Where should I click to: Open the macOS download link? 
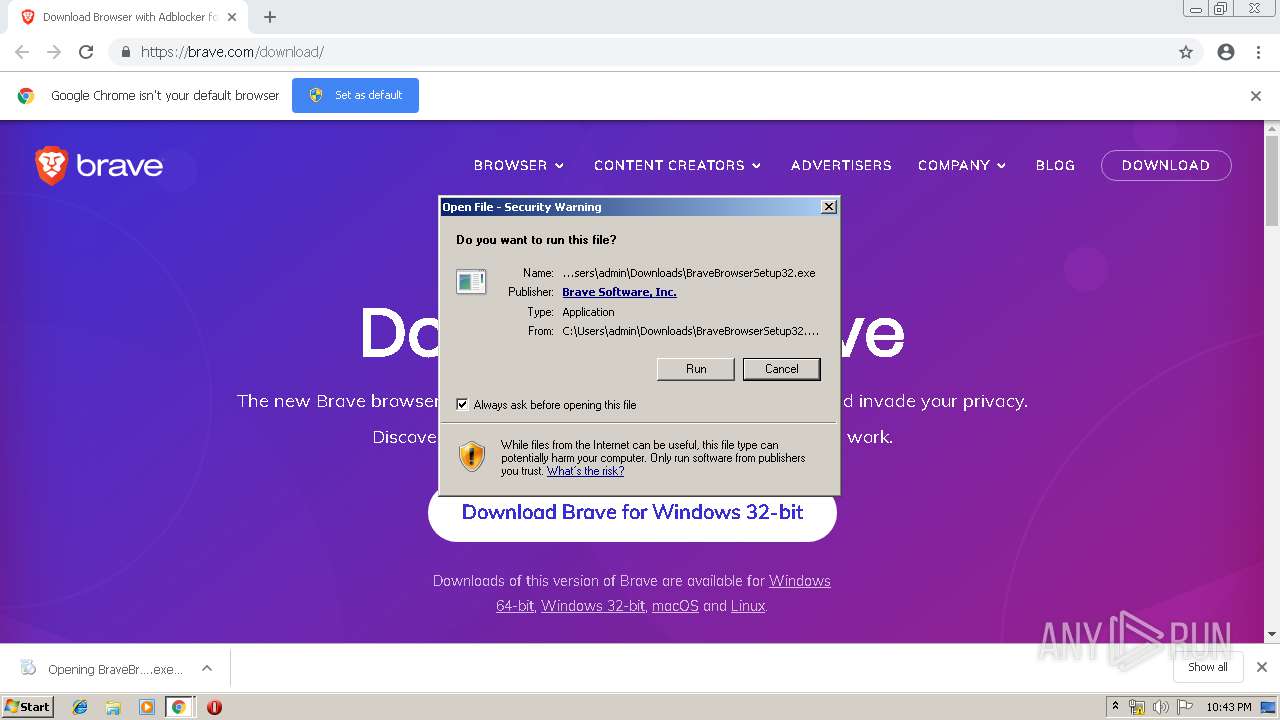[x=675, y=606]
